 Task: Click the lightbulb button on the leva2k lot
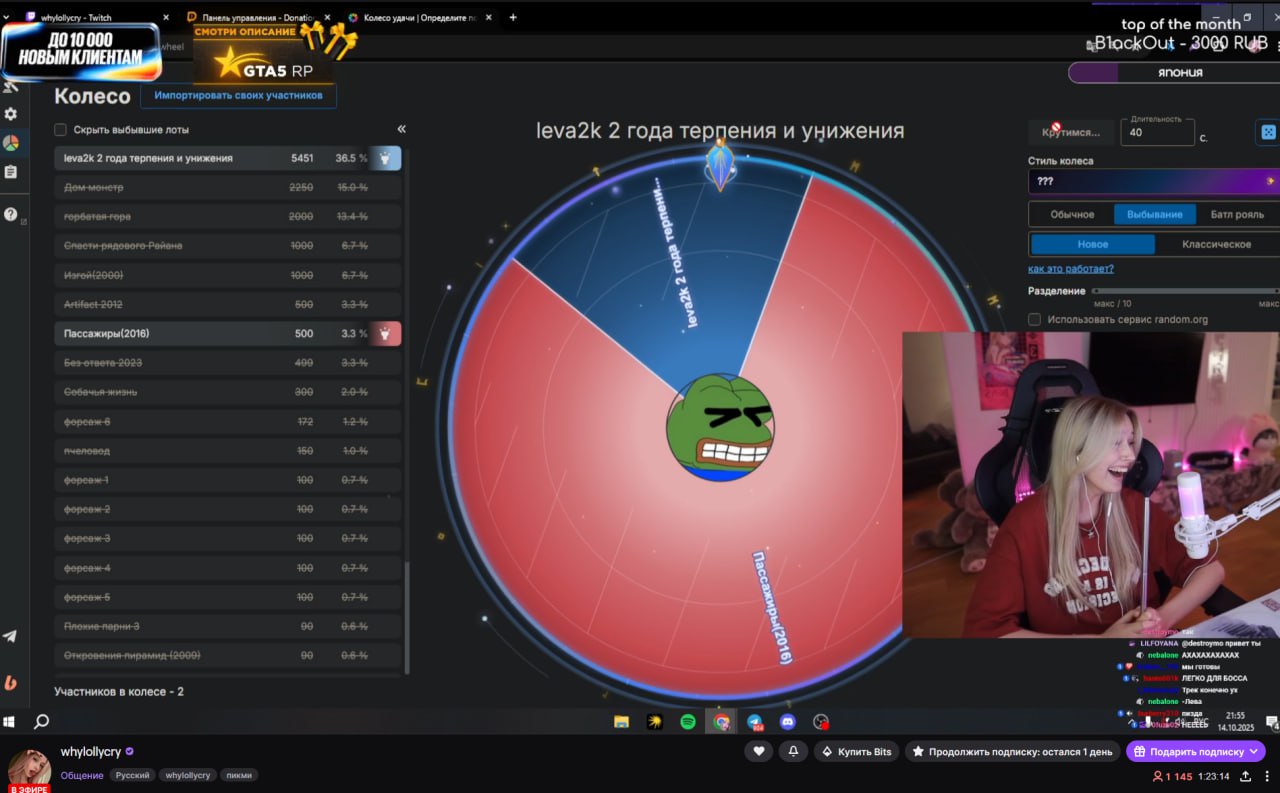385,158
